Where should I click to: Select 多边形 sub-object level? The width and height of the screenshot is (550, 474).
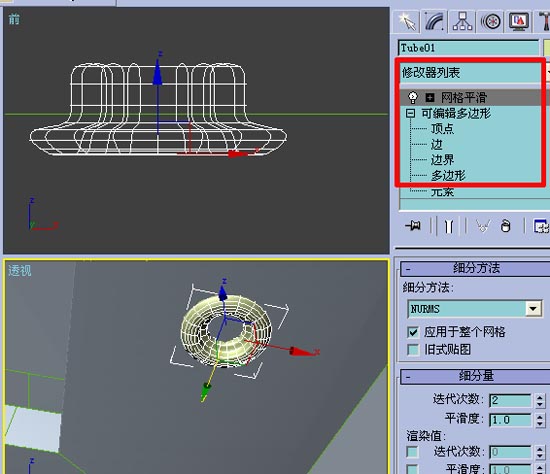(448, 175)
